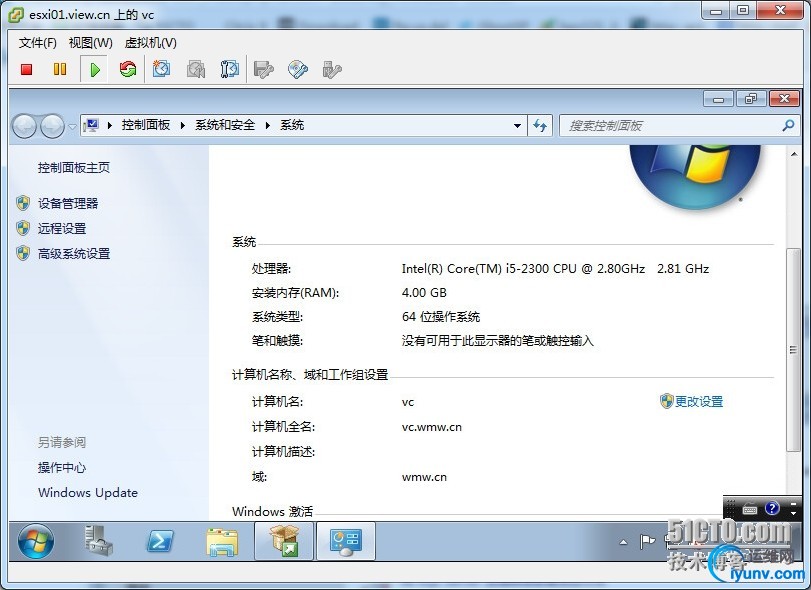811x590 pixels.
Task: Go back with the Explorer back arrow
Action: tap(24, 126)
